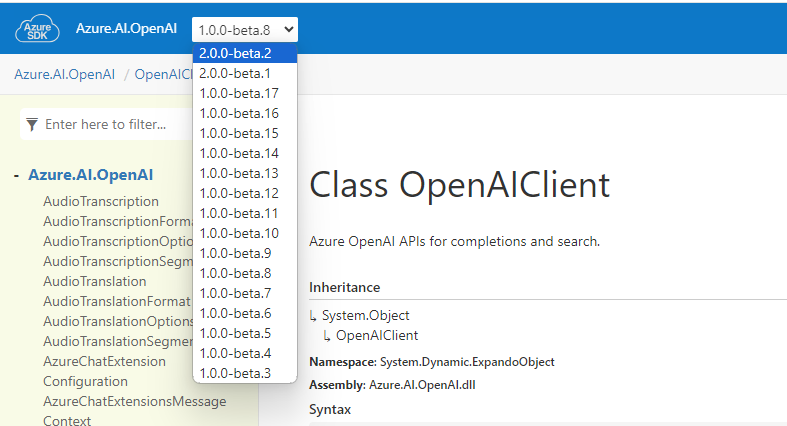Screen dimensions: 787x426
Task: Choose version 1.0.0-beta.17
Action: click(x=245, y=93)
